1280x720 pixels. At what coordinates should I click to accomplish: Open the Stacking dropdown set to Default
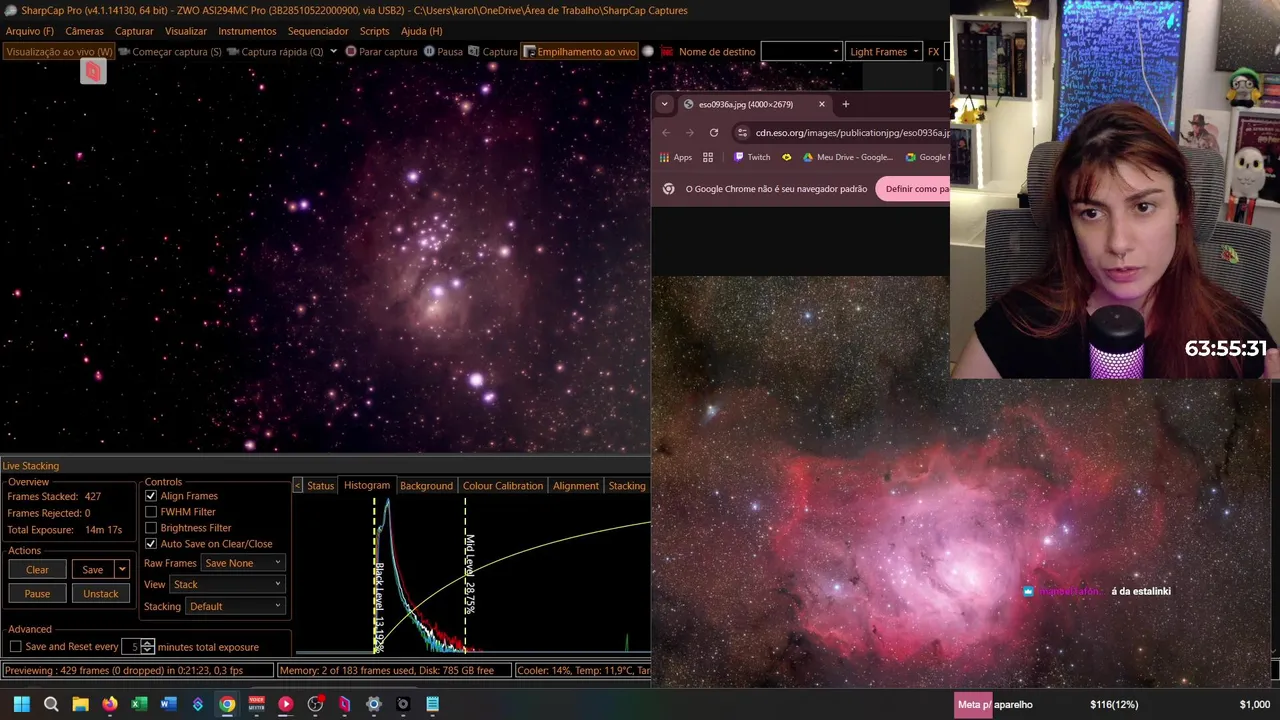tap(235, 606)
